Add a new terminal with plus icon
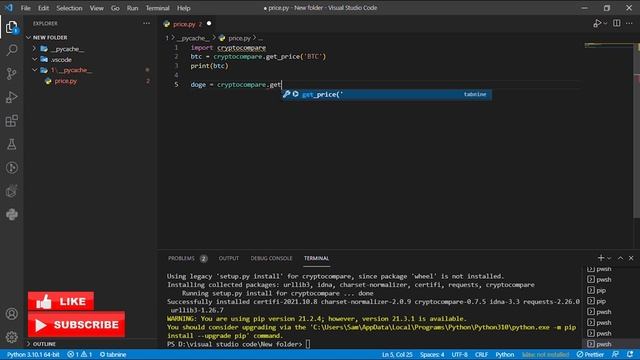 click(600, 258)
